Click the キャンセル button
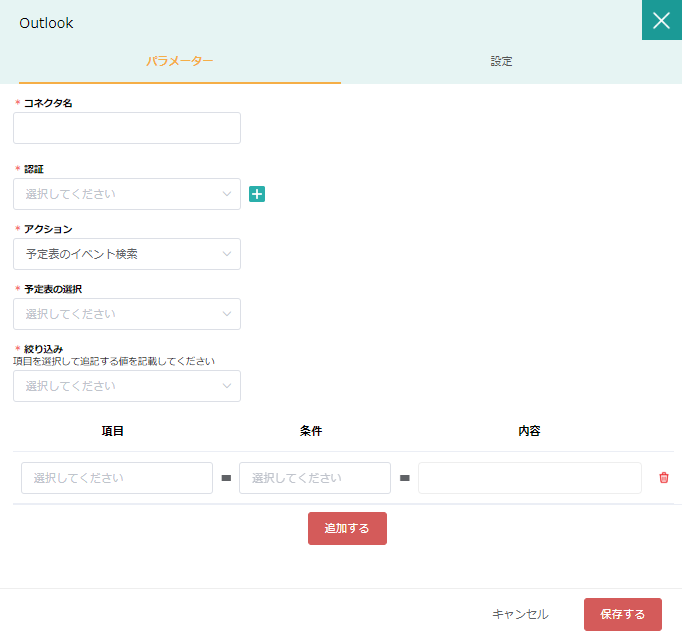This screenshot has width=682, height=640. coord(520,614)
